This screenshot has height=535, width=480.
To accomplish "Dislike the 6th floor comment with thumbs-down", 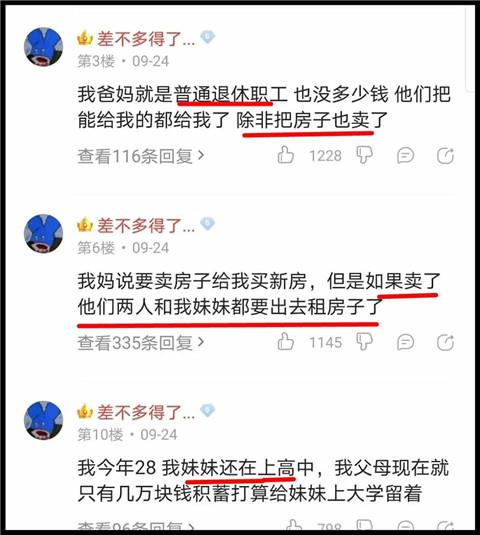I will pos(364,342).
